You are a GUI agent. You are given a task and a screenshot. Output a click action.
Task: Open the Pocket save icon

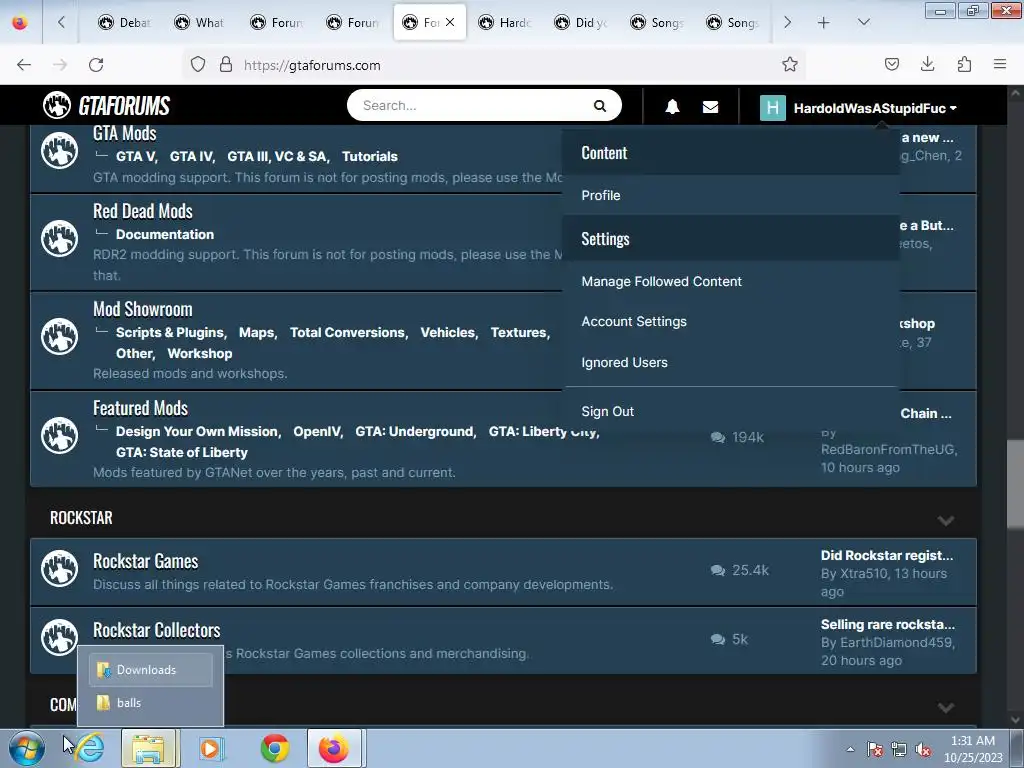(891, 64)
